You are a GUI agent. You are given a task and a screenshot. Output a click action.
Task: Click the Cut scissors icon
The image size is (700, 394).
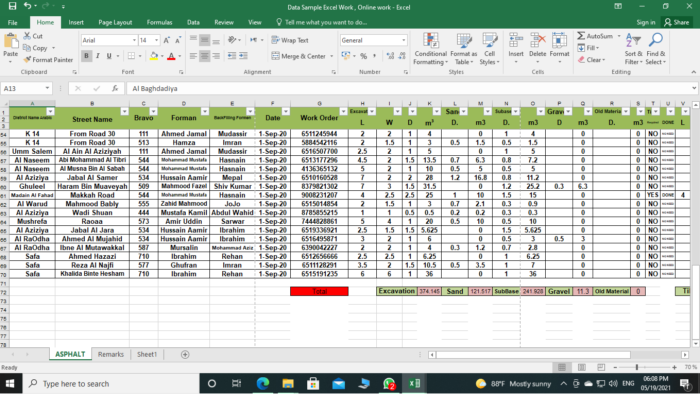tap(27, 36)
